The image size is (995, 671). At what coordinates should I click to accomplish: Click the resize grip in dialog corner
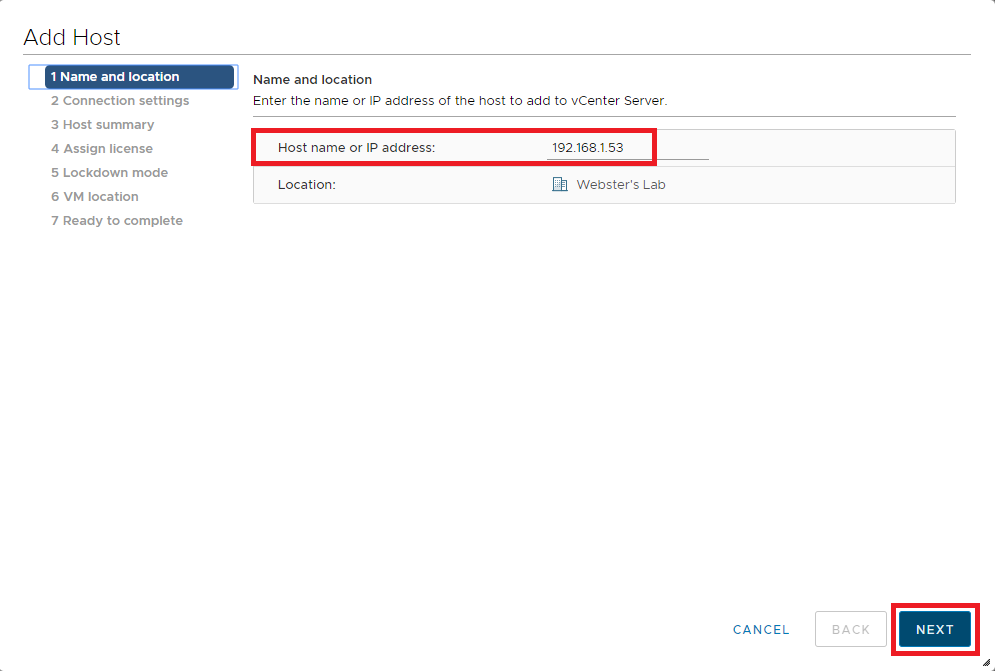coord(986,662)
